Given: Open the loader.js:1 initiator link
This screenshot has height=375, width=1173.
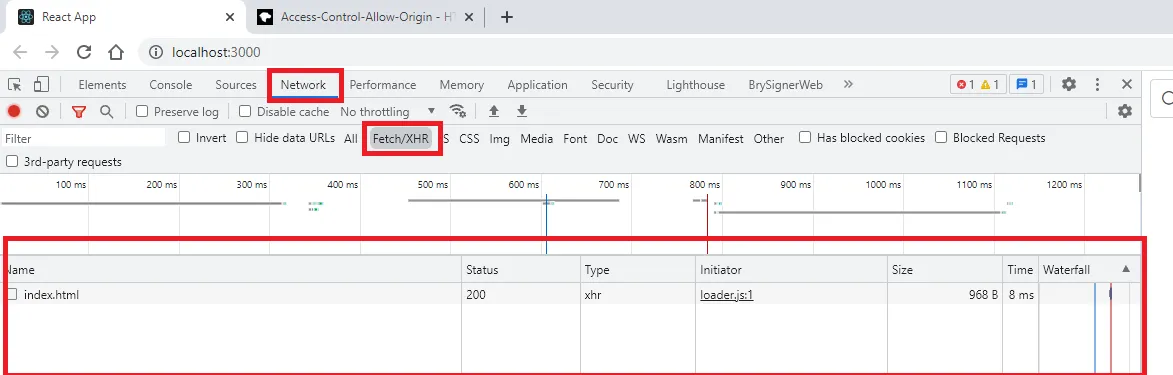Looking at the screenshot, I should coord(726,295).
